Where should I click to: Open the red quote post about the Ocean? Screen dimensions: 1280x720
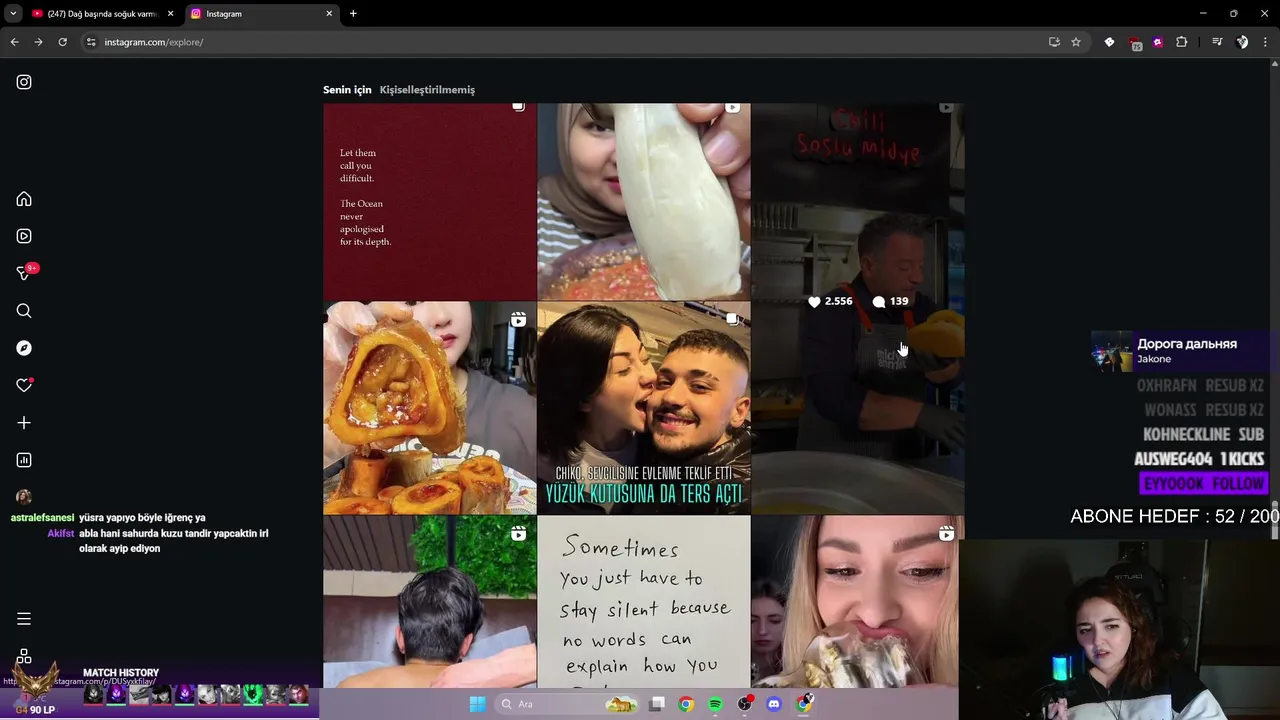(x=430, y=201)
